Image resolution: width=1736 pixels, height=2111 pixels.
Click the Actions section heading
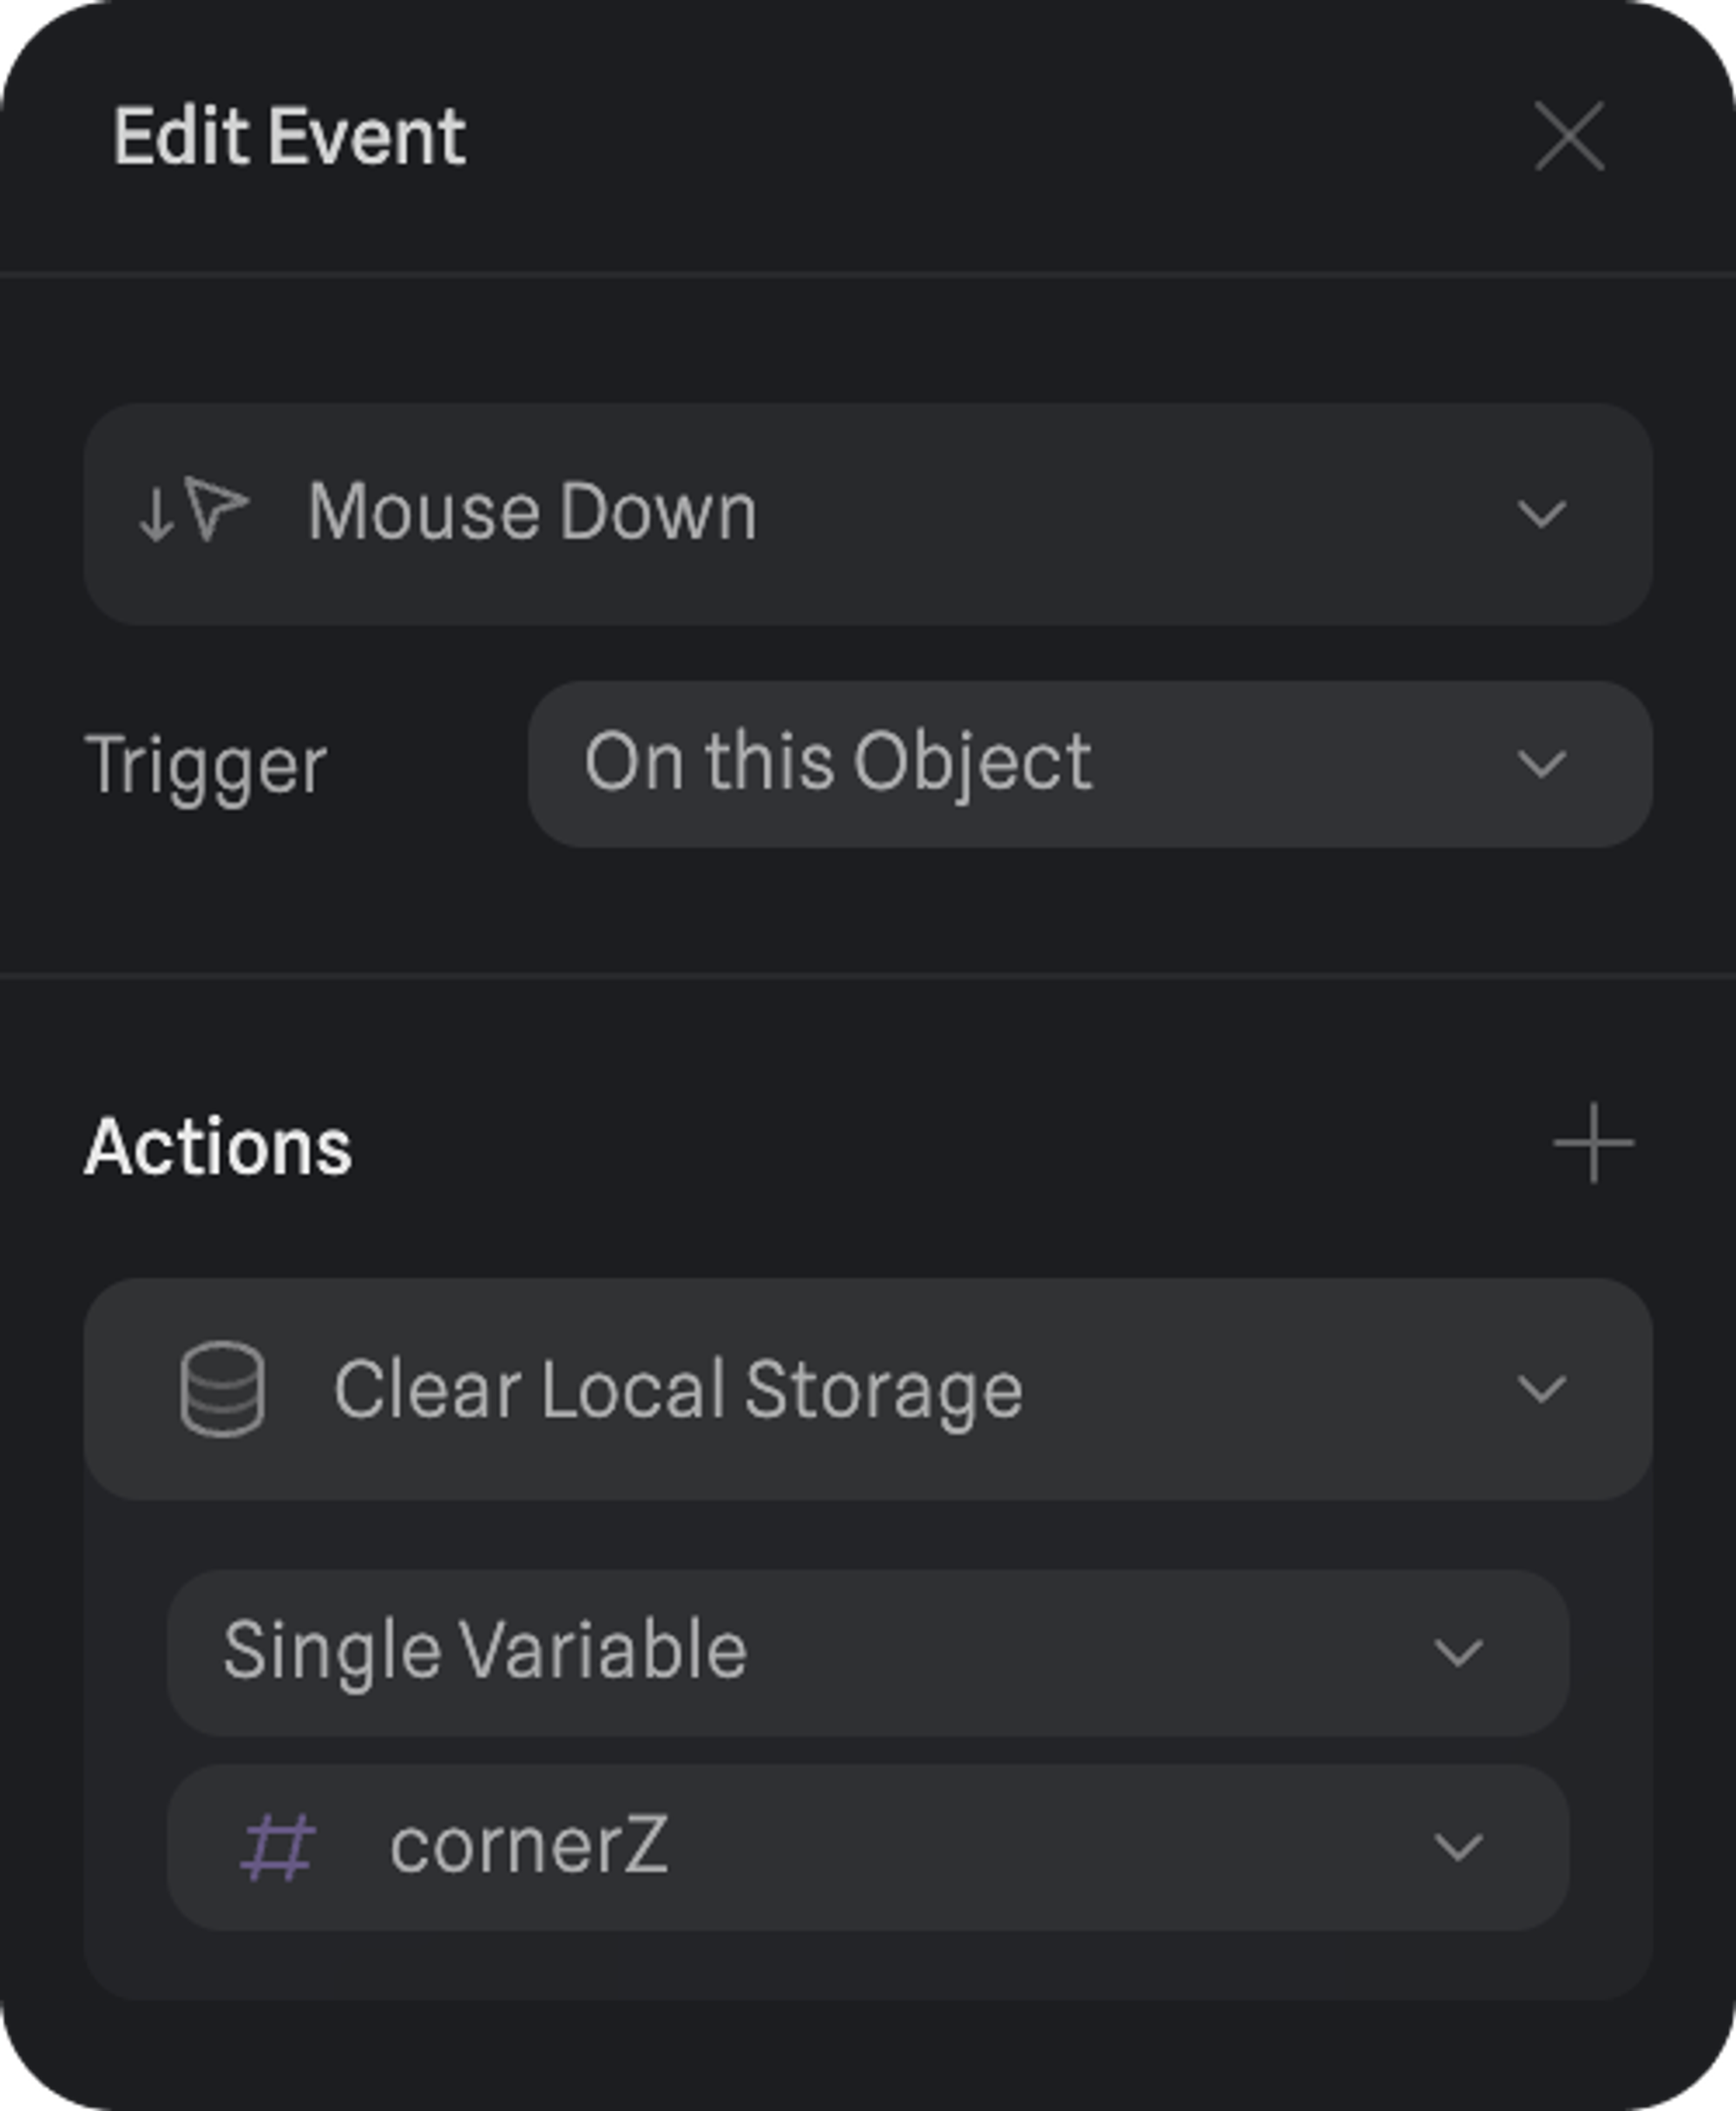pos(218,1146)
